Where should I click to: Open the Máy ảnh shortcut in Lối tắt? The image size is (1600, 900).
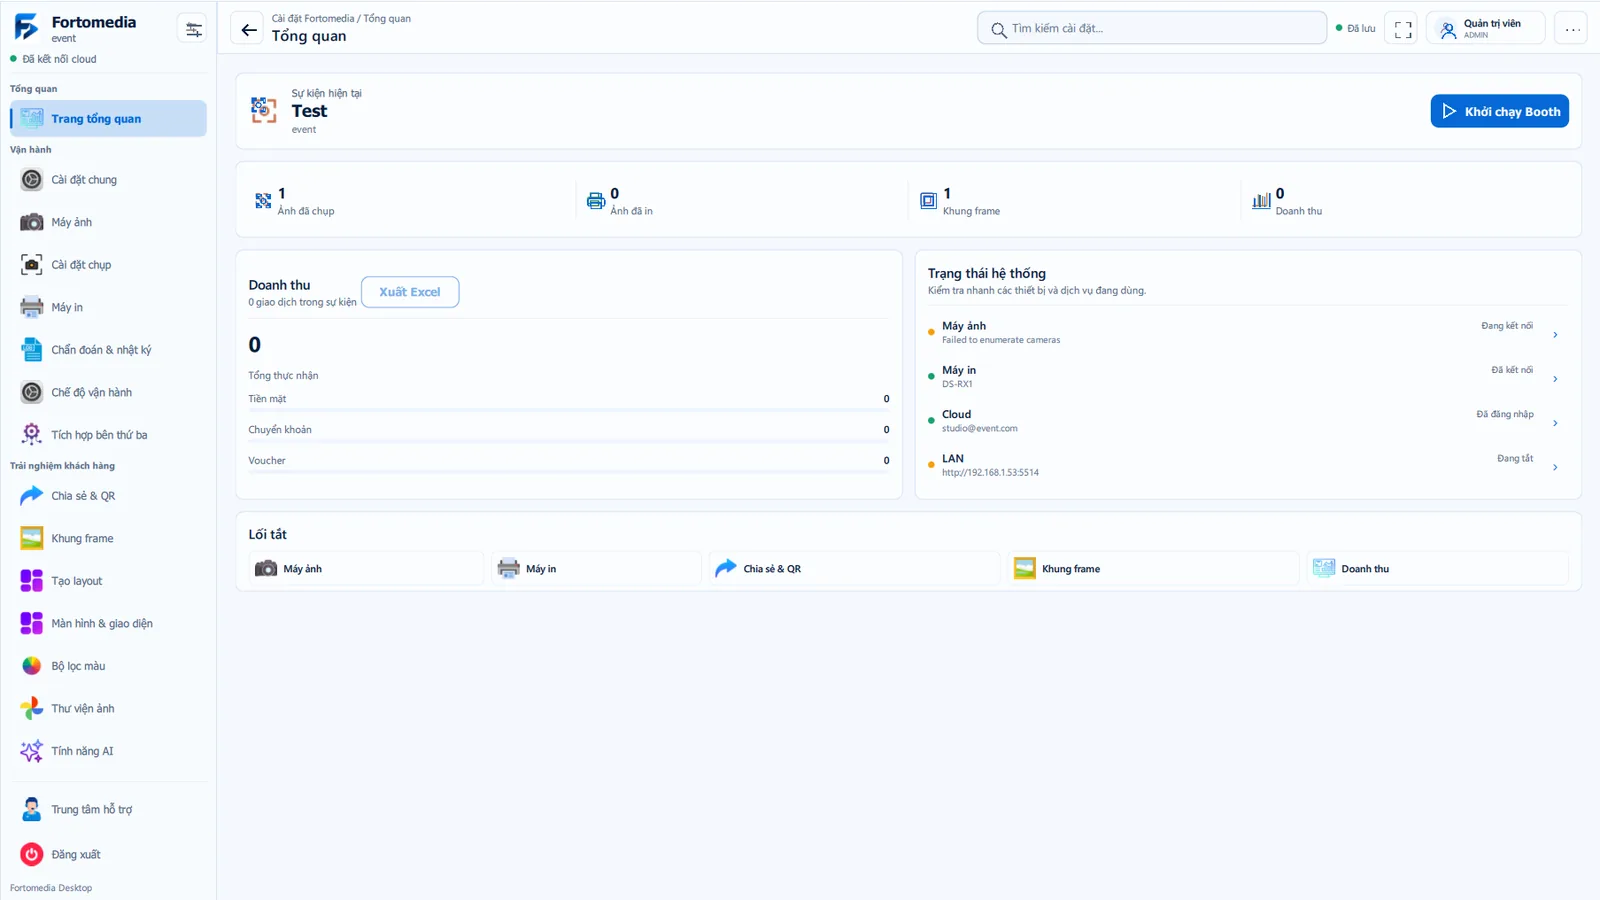coord(366,568)
